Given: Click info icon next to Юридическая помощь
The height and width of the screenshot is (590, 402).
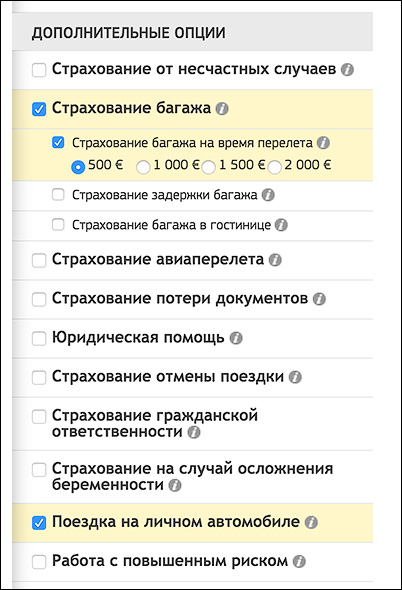Looking at the screenshot, I should click(236, 338).
